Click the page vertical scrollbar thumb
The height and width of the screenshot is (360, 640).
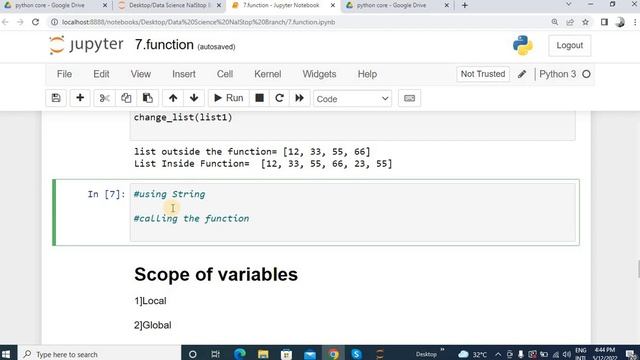click(x=638, y=269)
